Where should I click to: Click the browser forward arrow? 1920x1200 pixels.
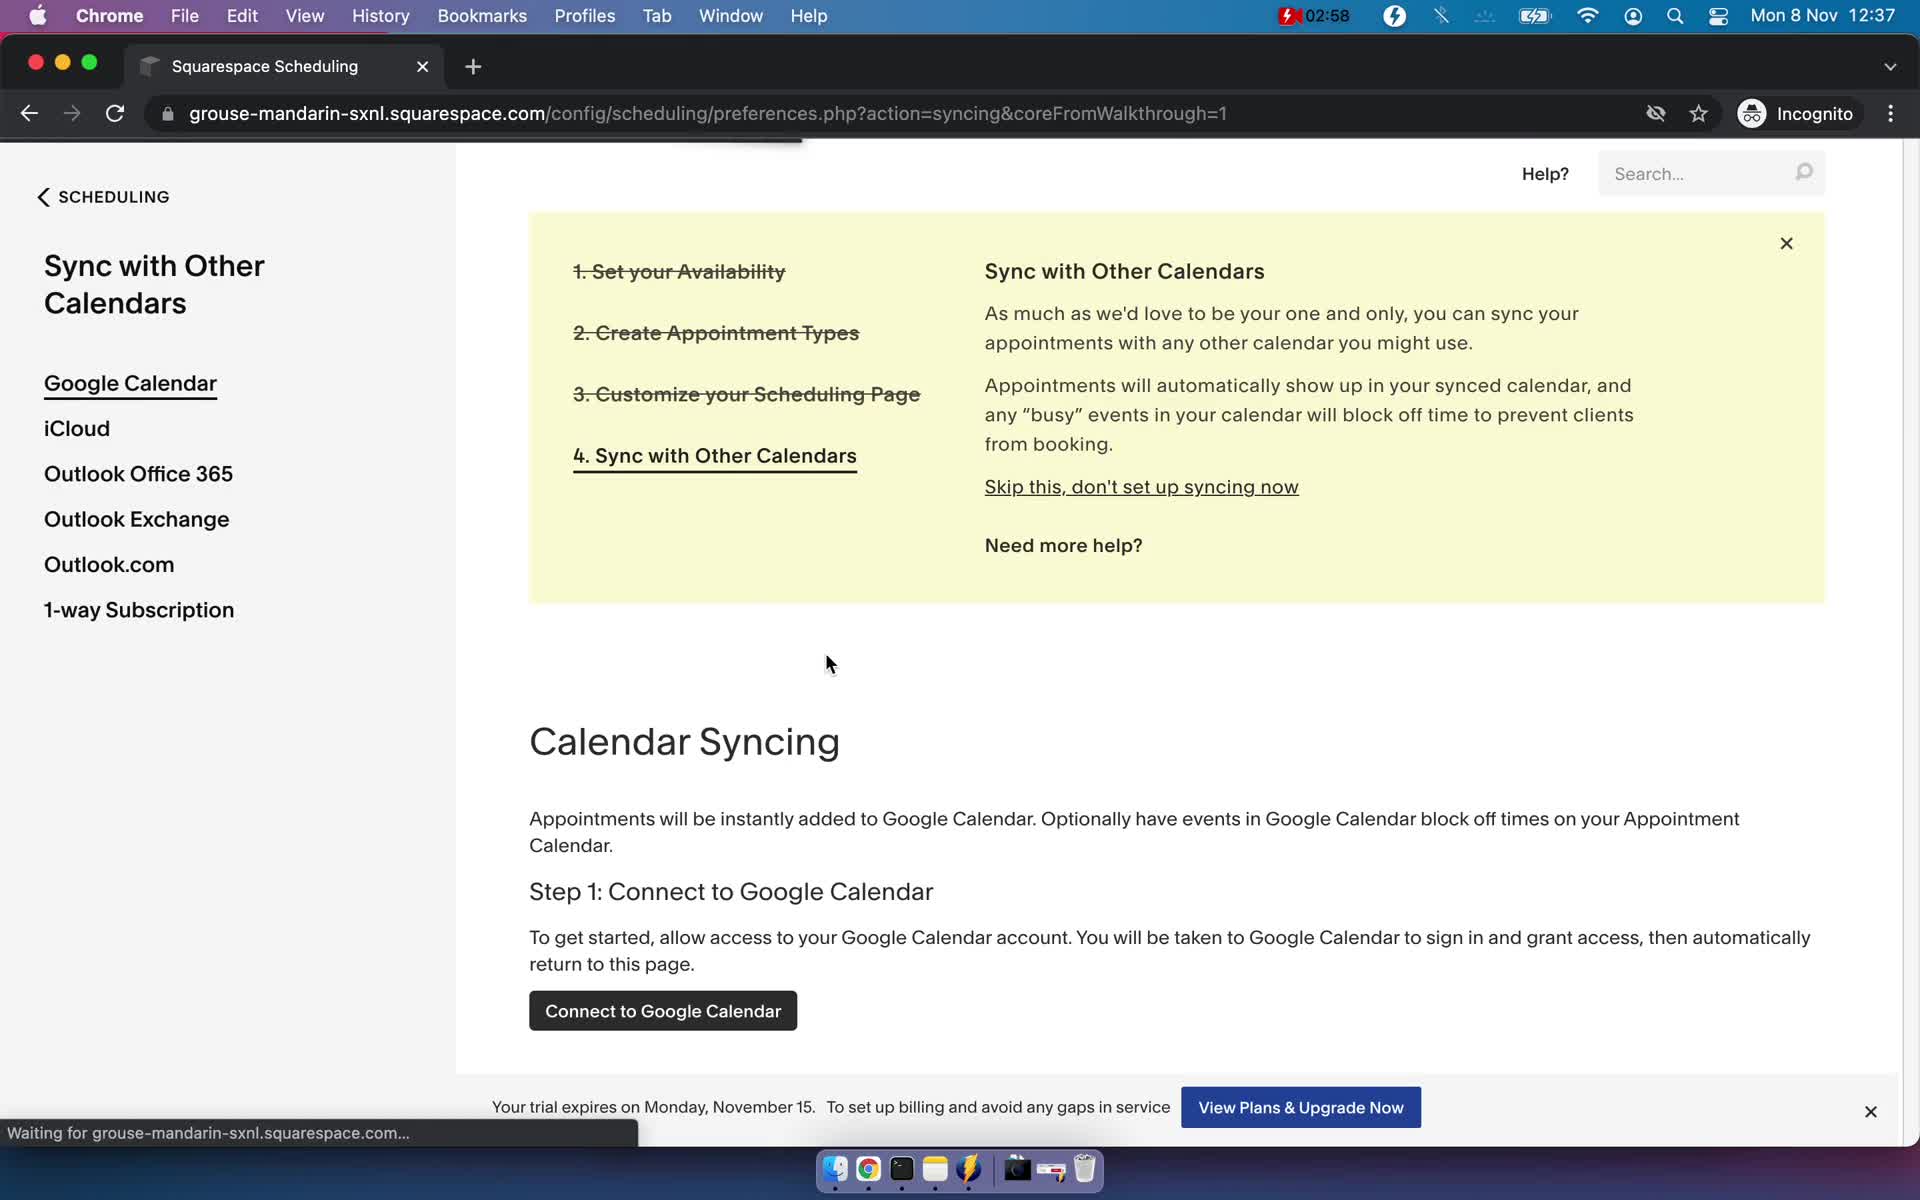pyautogui.click(x=72, y=113)
